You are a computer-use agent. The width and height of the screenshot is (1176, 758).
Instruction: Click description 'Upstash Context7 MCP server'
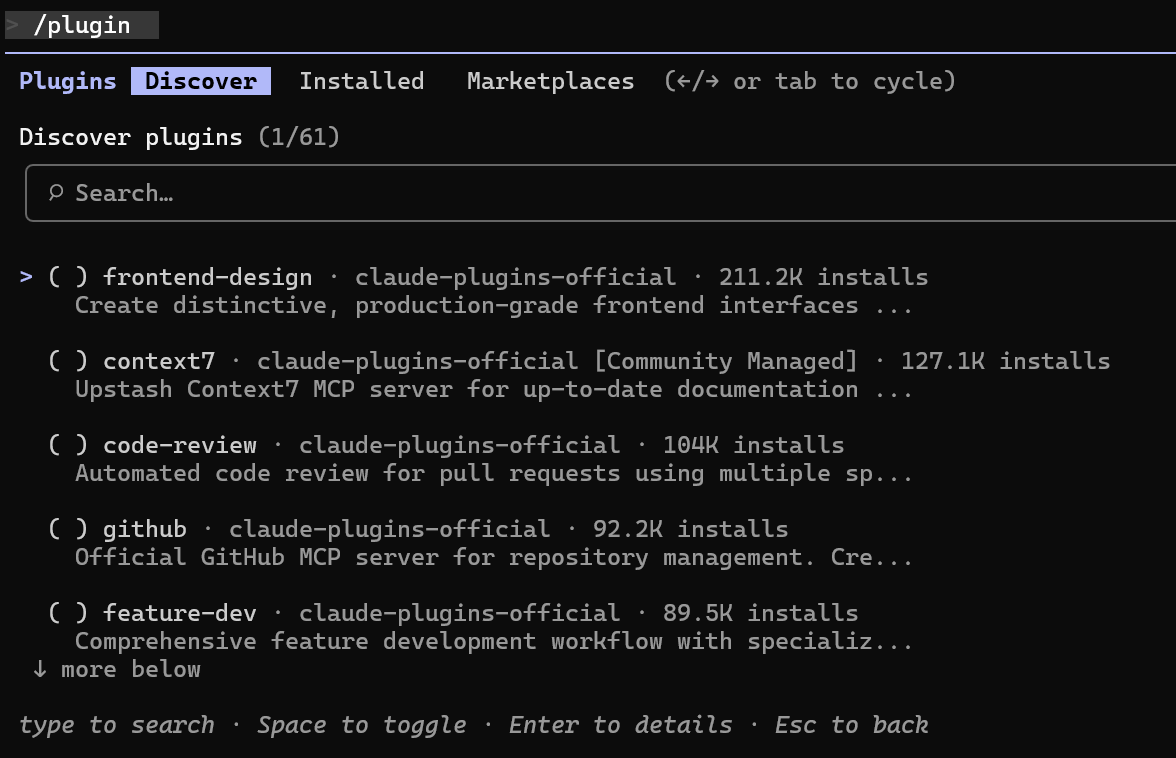263,390
